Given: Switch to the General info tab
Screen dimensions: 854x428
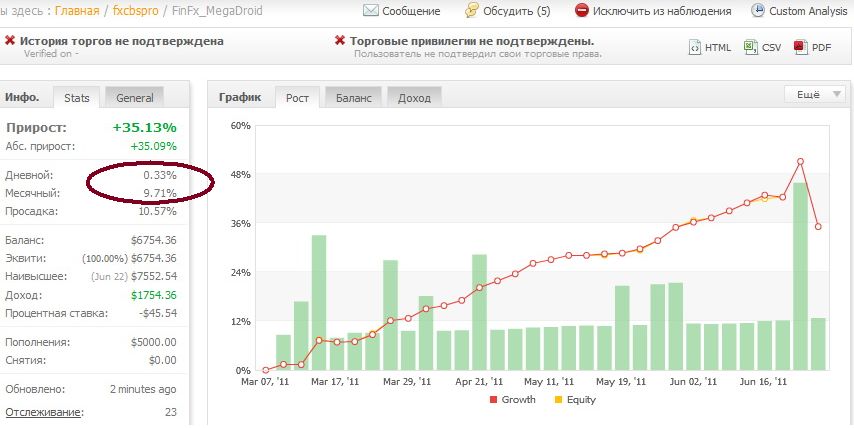Looking at the screenshot, I should [135, 98].
